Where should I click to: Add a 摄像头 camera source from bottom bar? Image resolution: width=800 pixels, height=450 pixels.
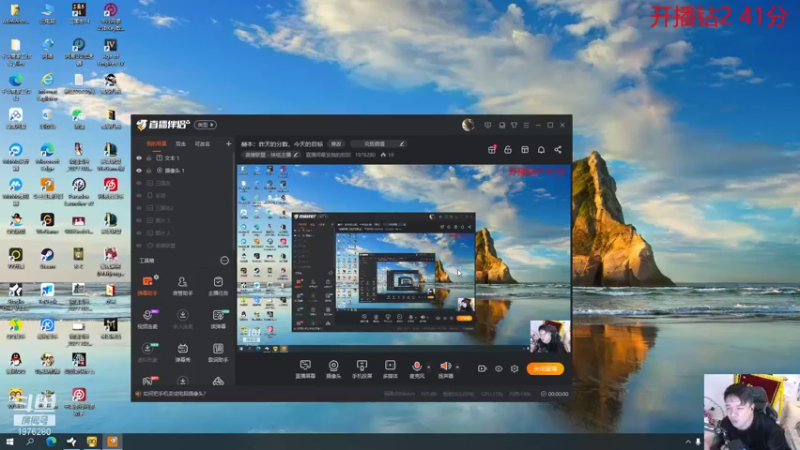pos(333,368)
